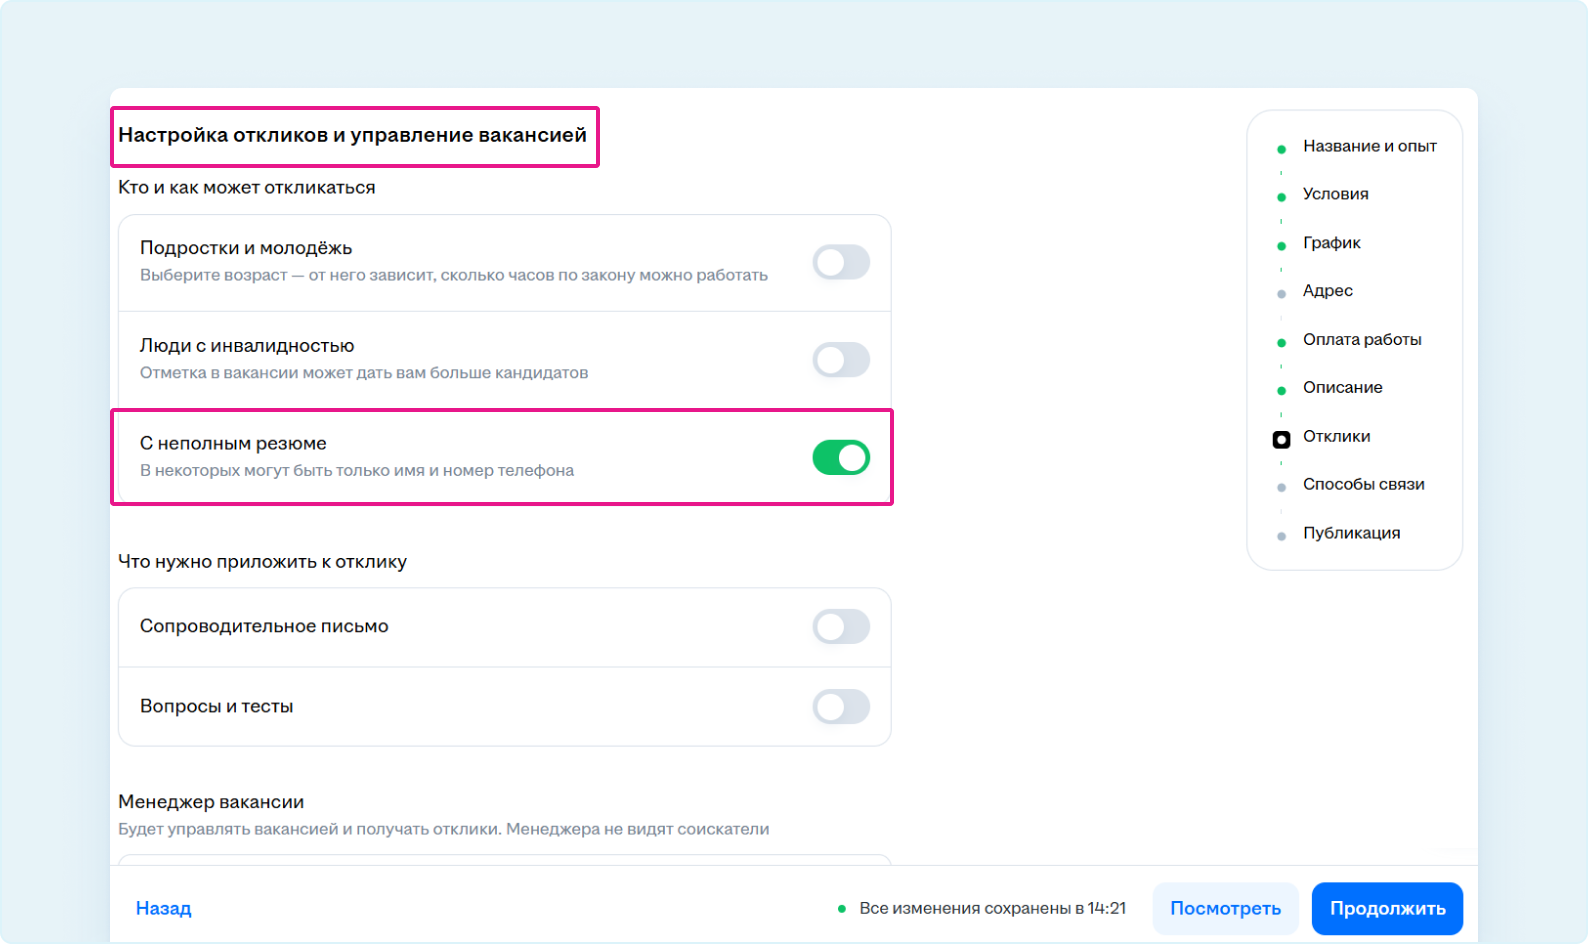
Task: Navigate to the График step
Action: (1331, 243)
